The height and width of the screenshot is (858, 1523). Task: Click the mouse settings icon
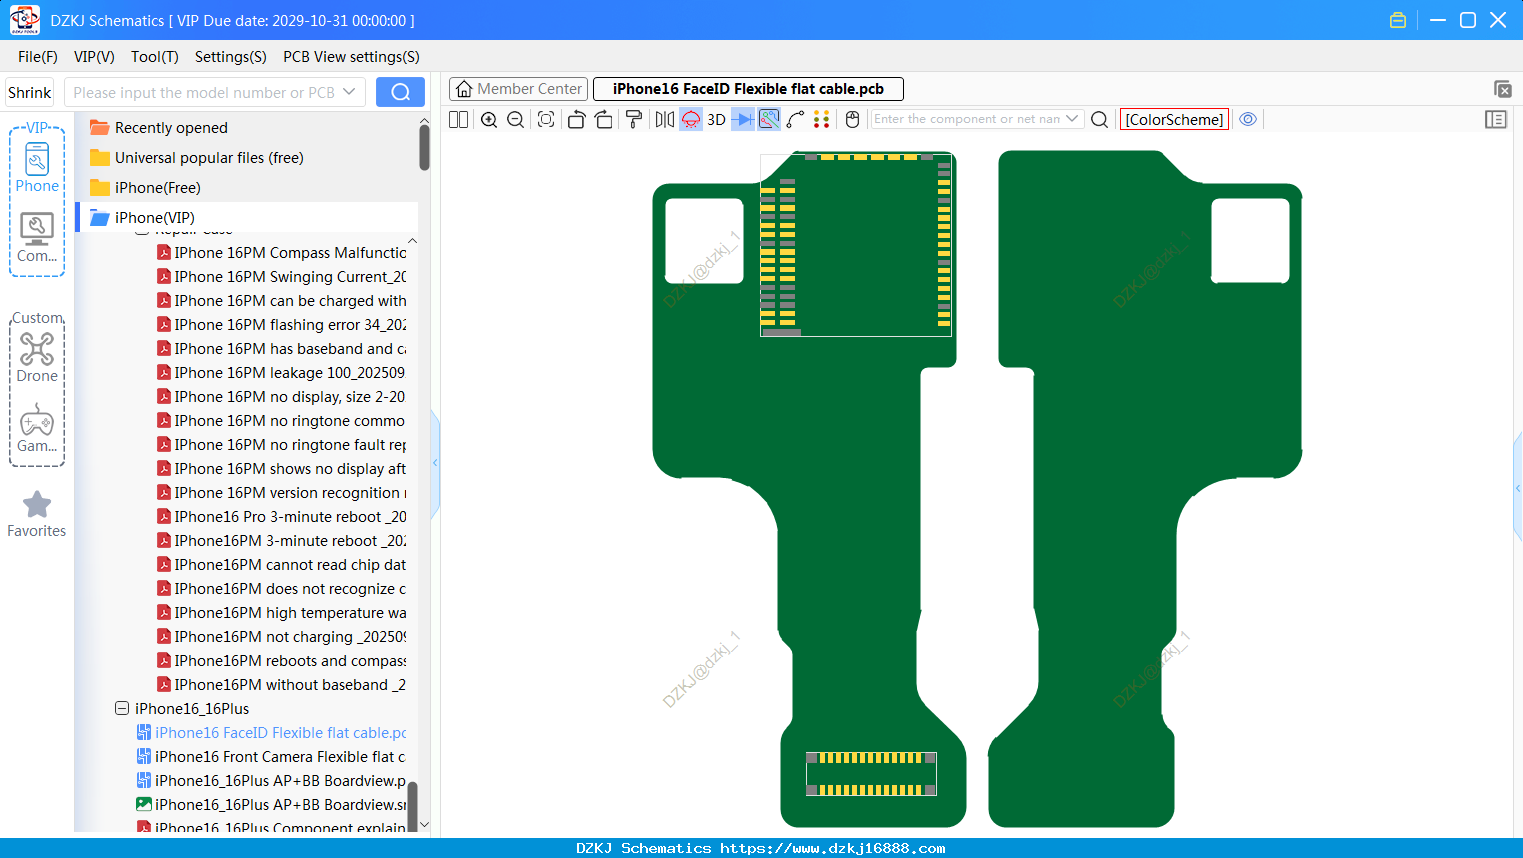click(852, 119)
